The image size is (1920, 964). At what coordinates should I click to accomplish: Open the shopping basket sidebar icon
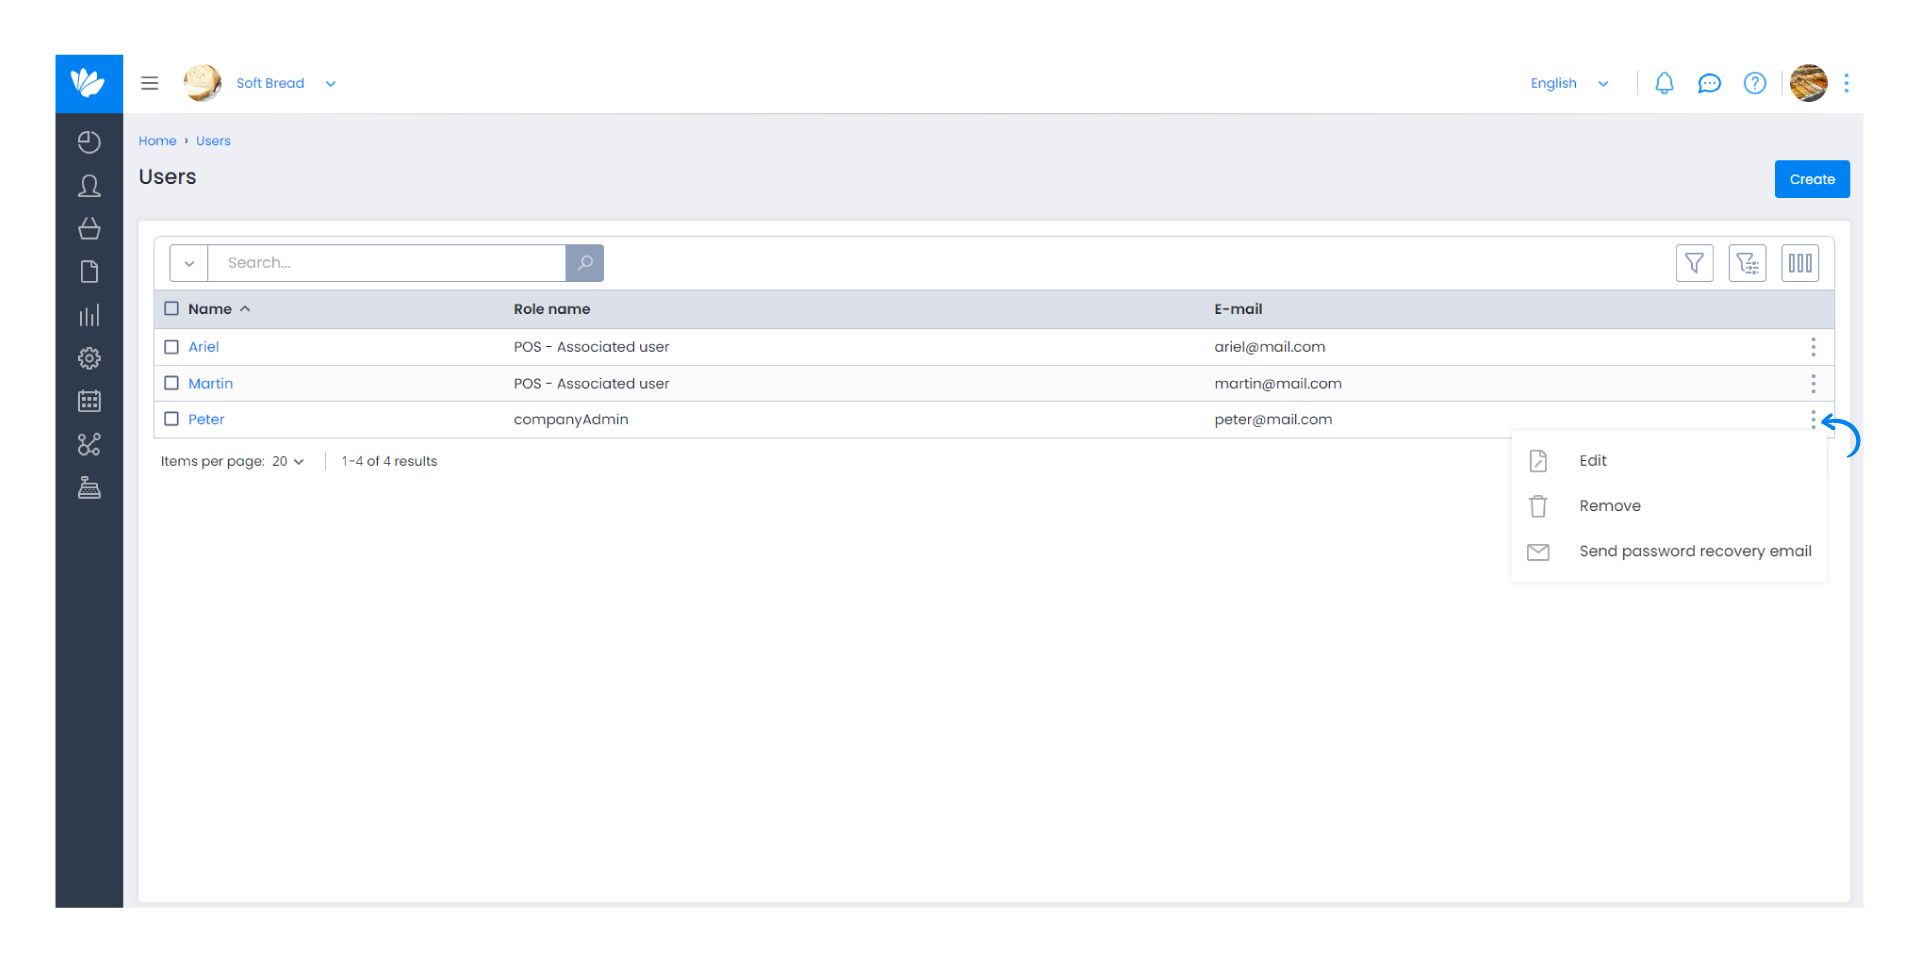(x=89, y=229)
